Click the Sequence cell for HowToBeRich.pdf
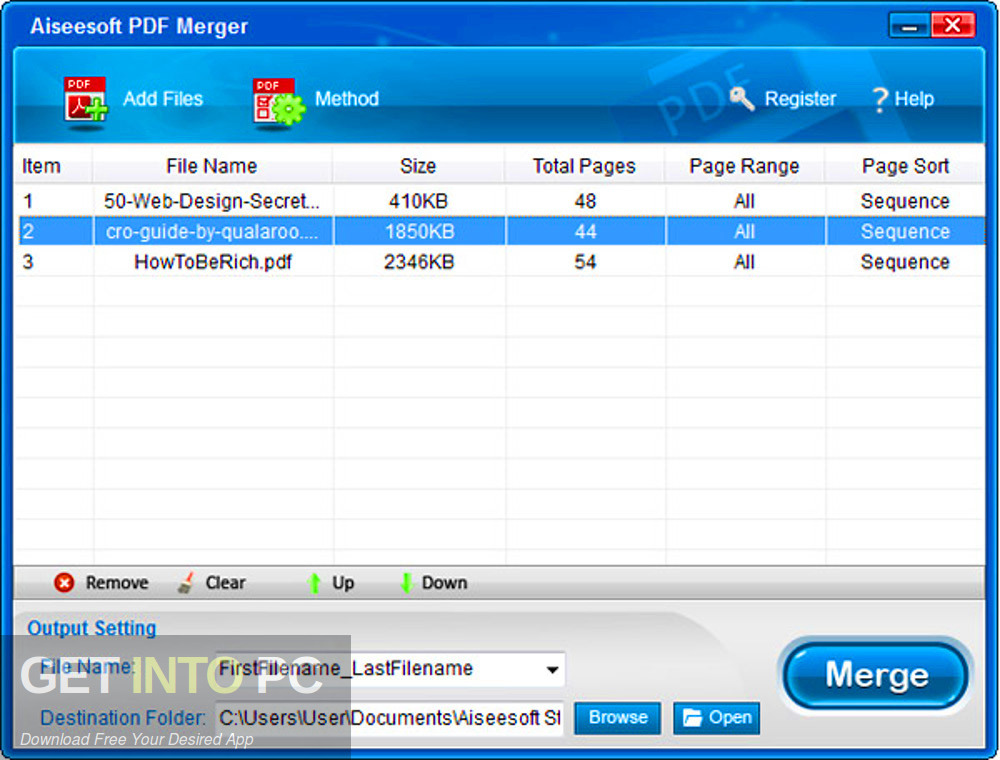 click(905, 262)
